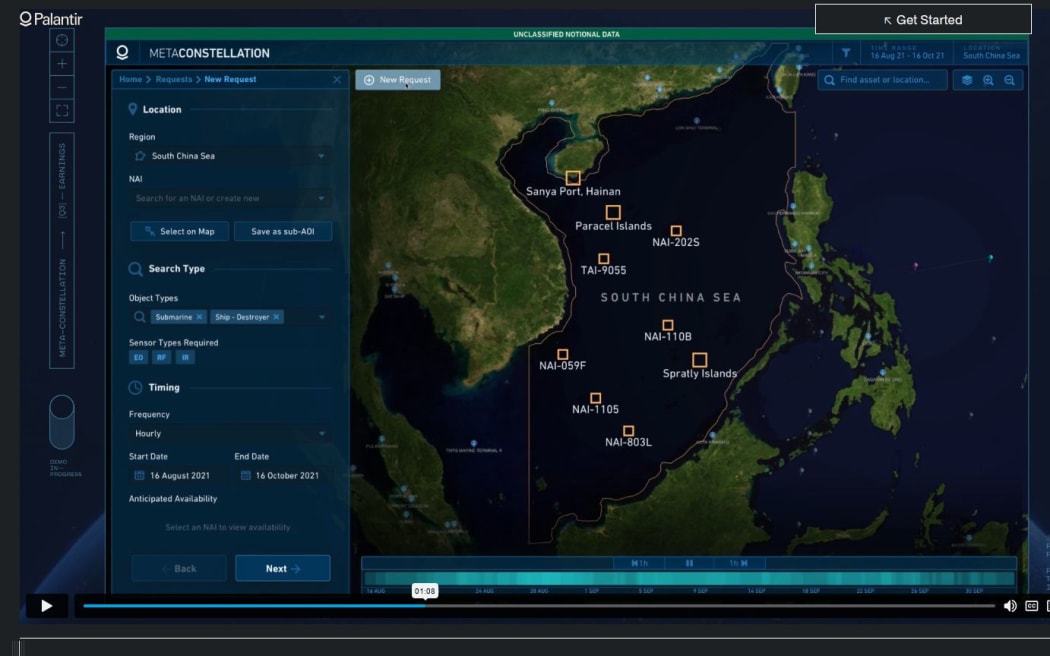This screenshot has height=656, width=1050.
Task: Play the video
Action: (x=47, y=606)
